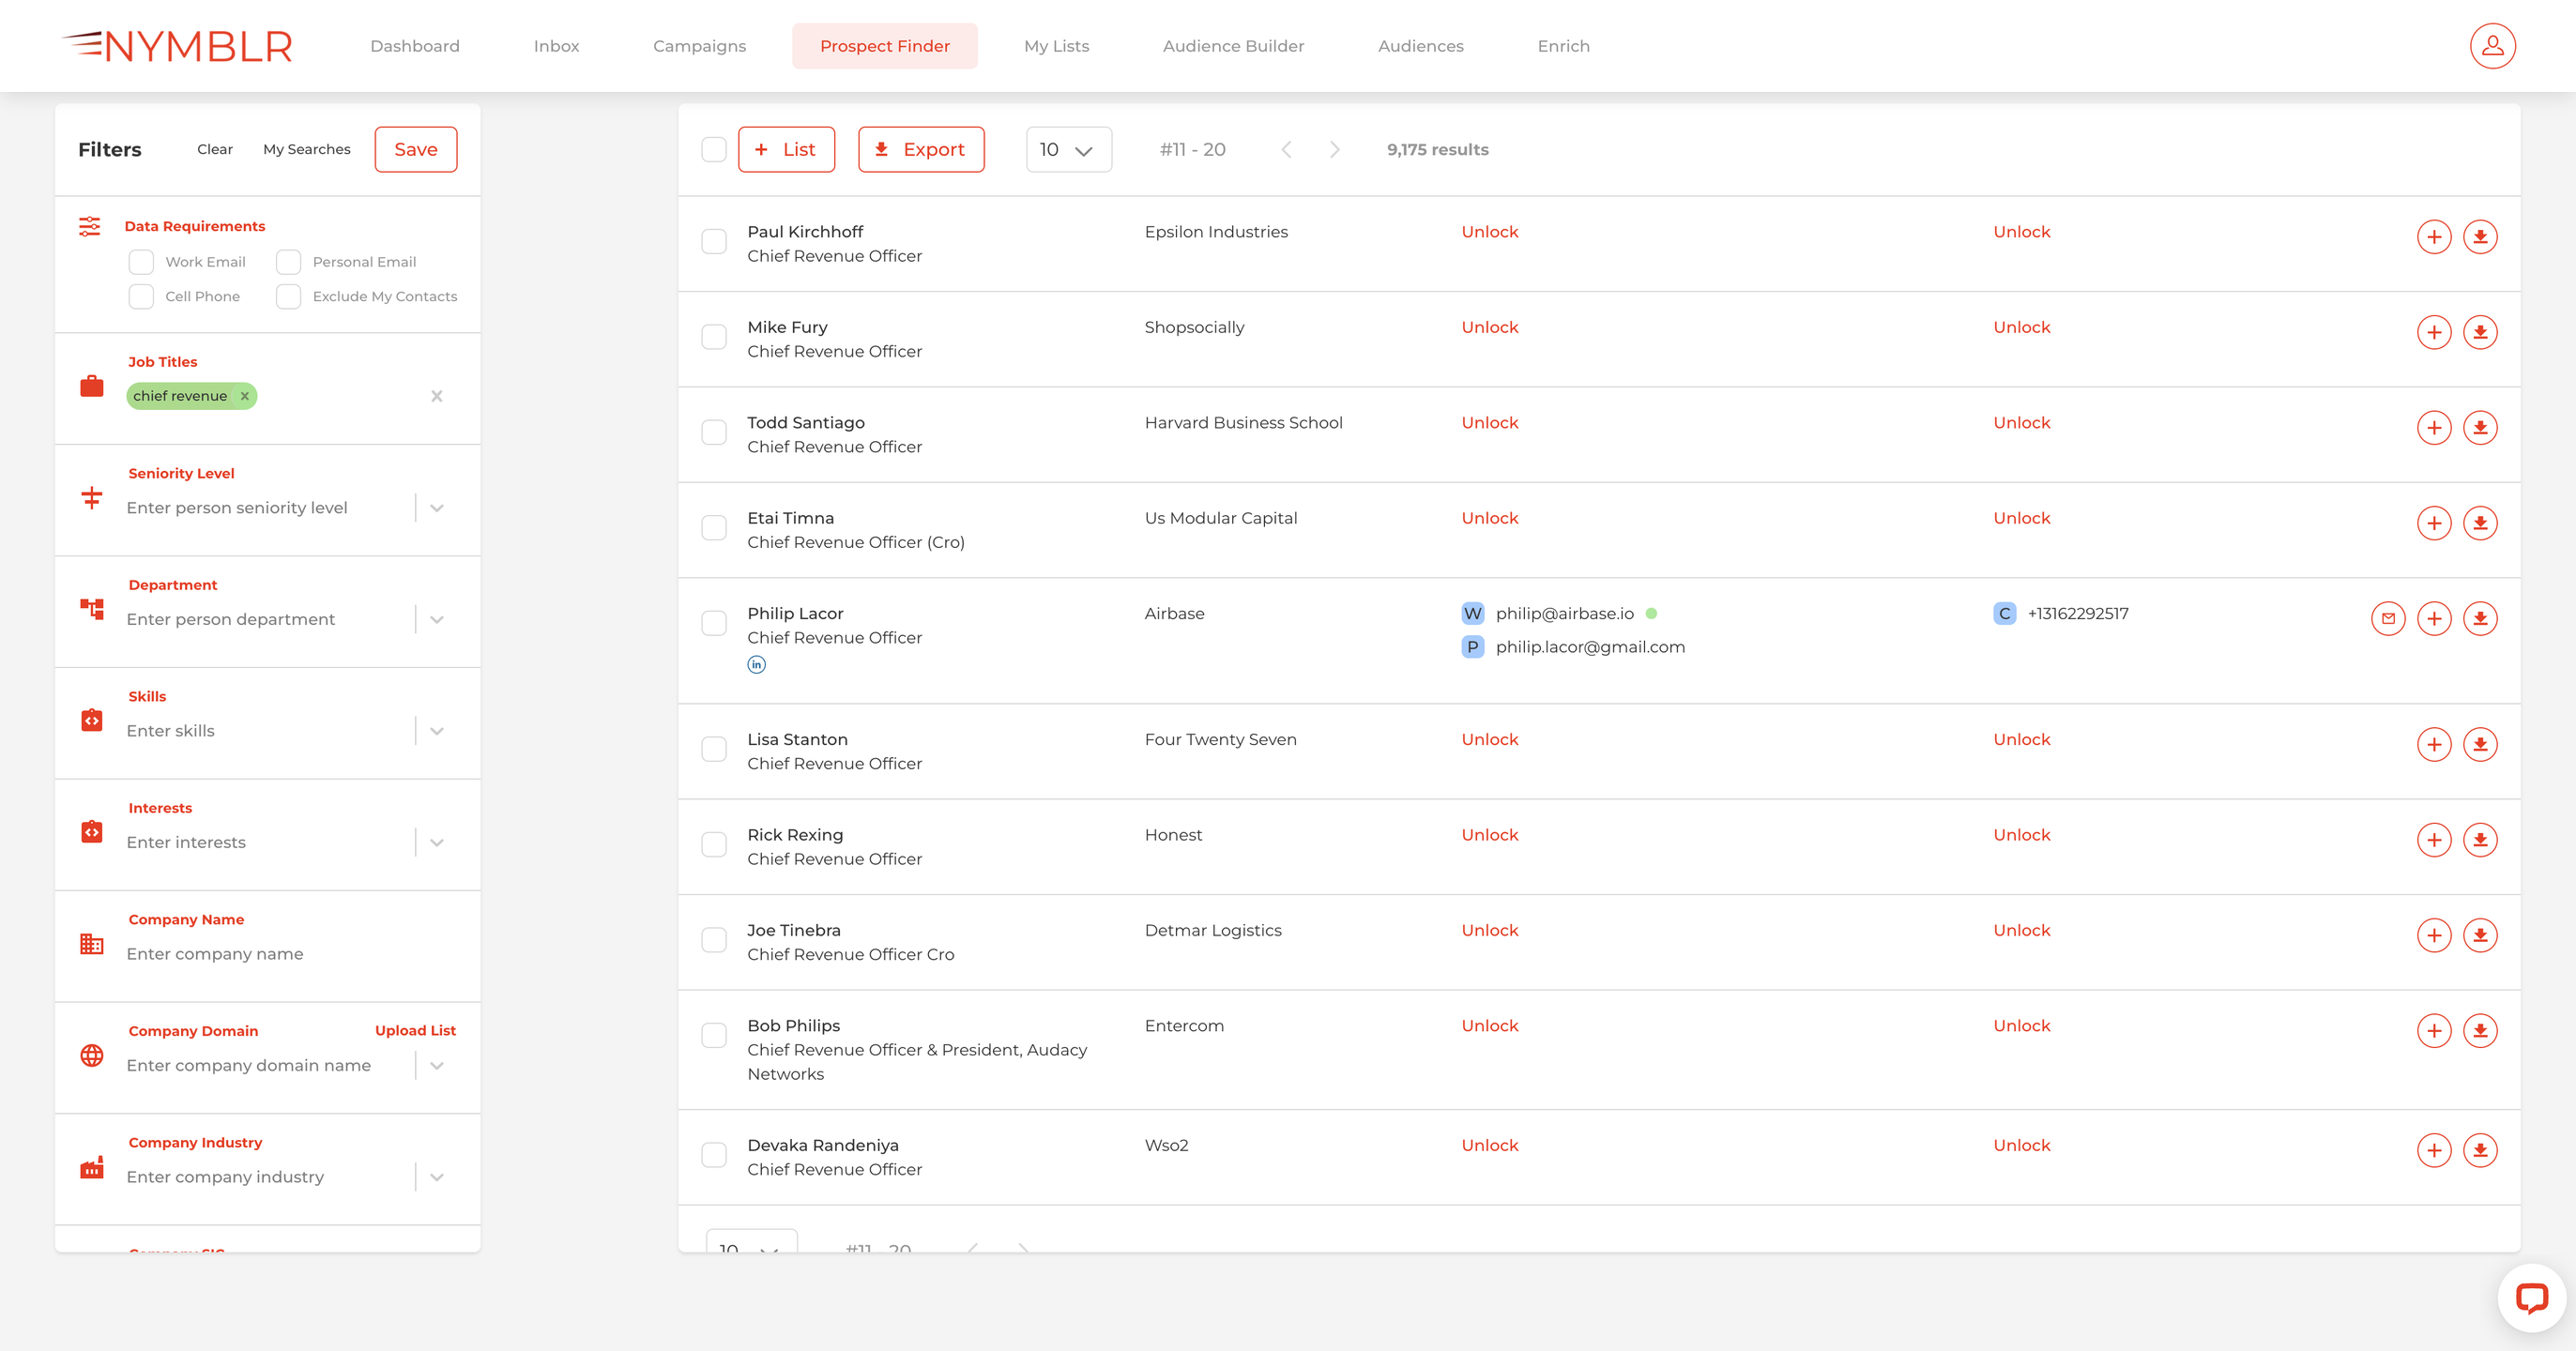Expand the Seniority Level dropdown

point(437,508)
